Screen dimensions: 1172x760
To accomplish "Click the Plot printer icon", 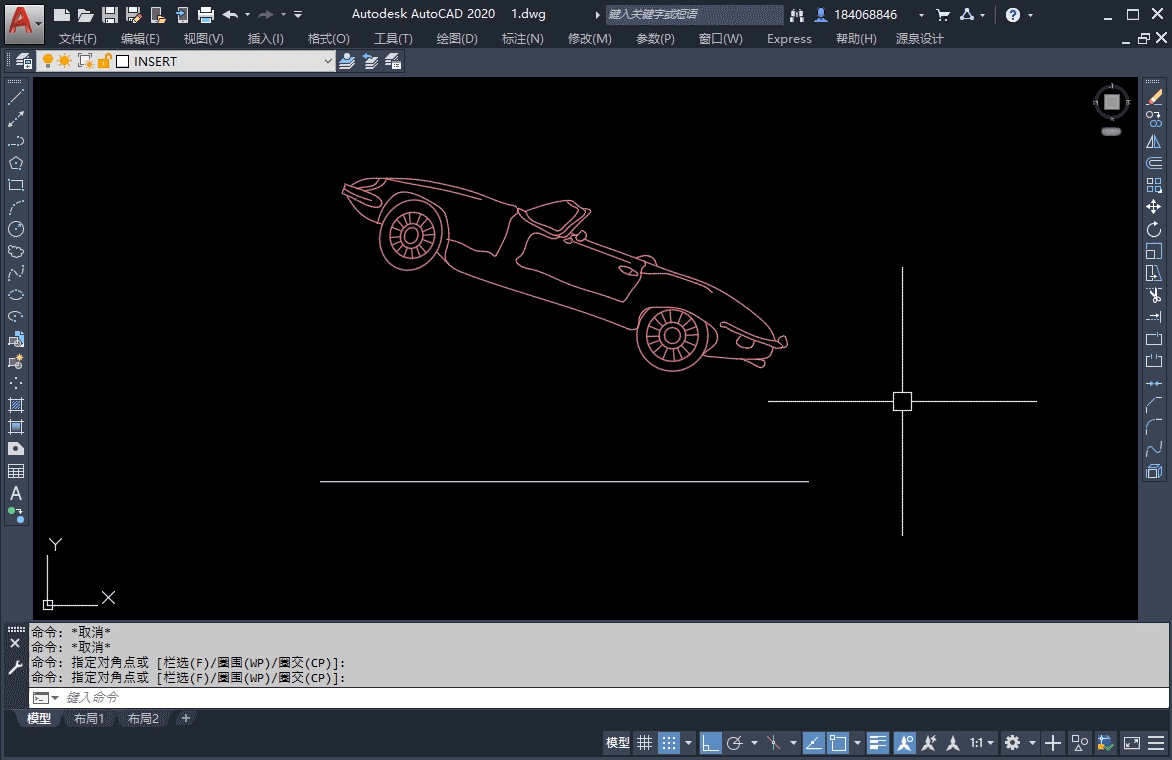I will pos(206,15).
